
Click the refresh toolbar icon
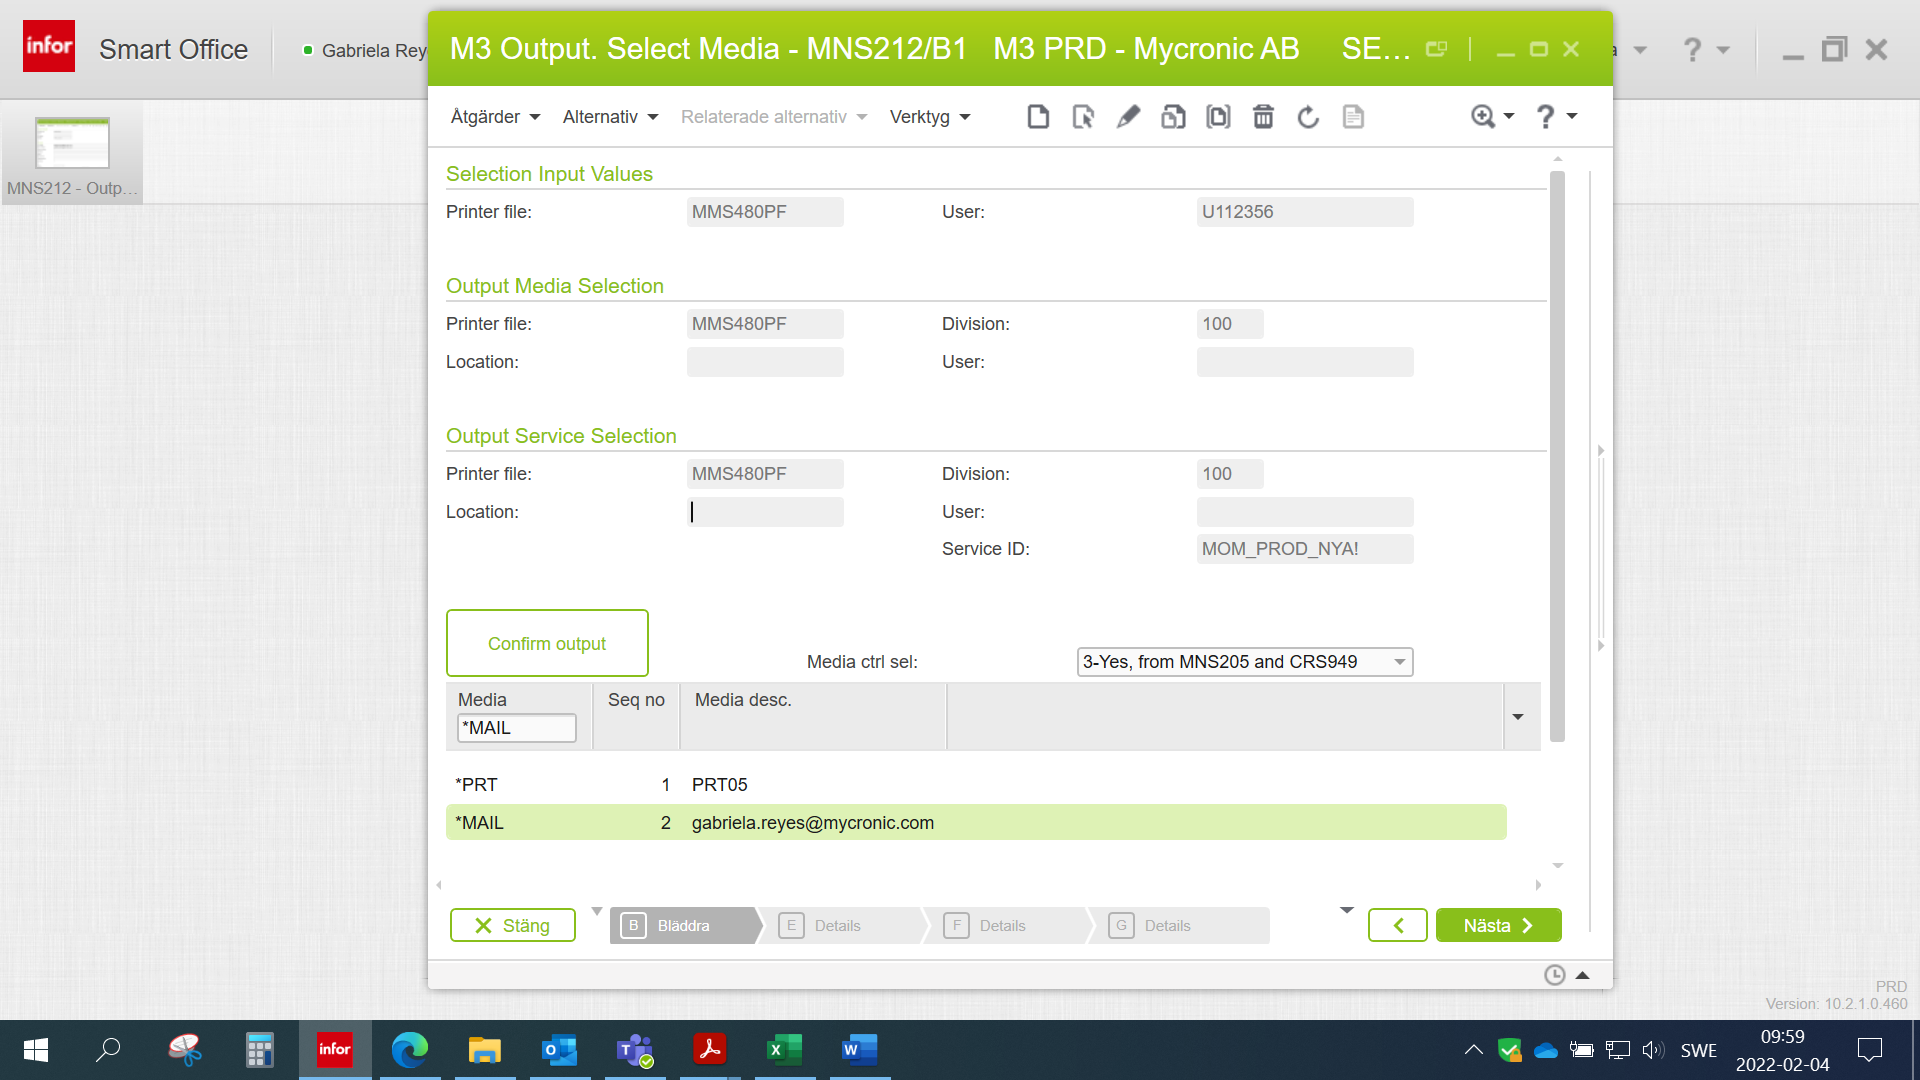coord(1308,117)
